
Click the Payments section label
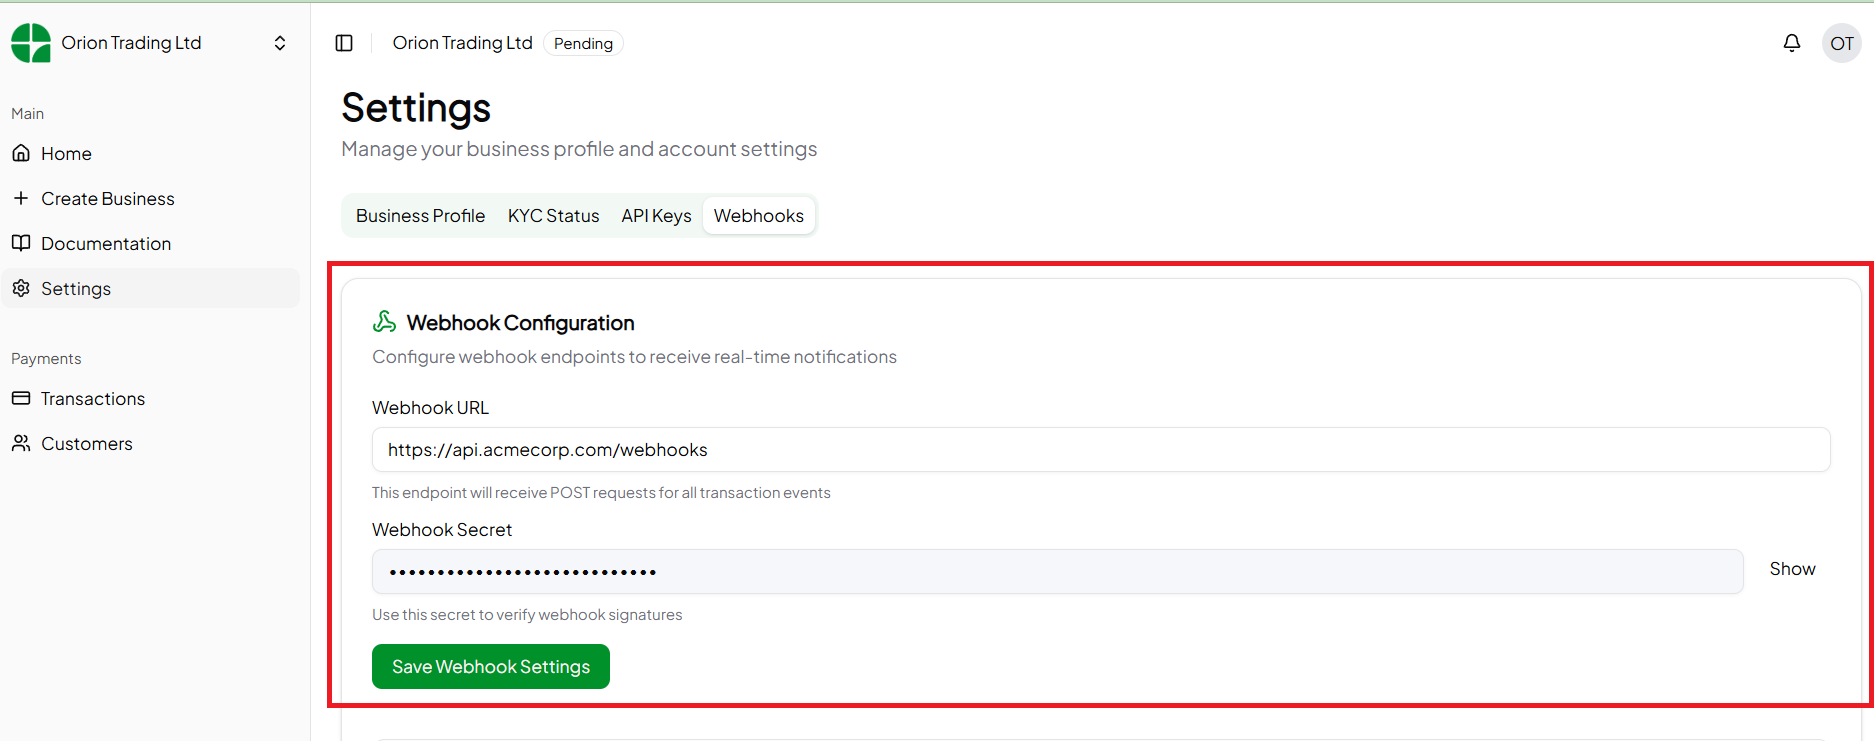point(46,359)
